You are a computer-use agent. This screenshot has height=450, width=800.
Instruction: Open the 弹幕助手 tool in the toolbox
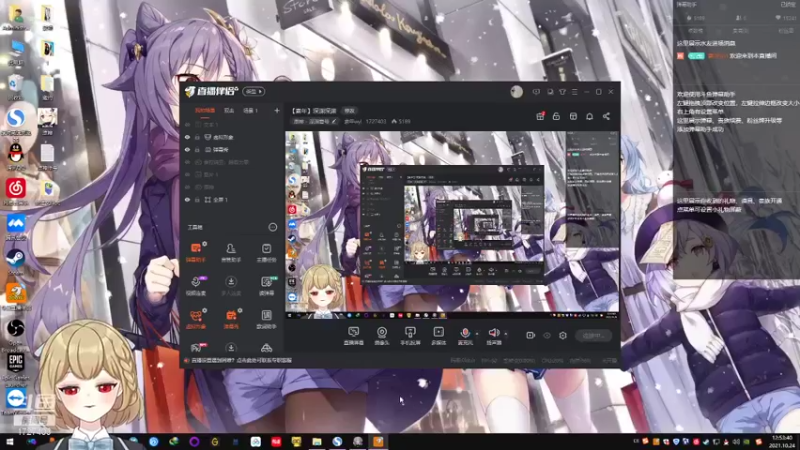195,252
